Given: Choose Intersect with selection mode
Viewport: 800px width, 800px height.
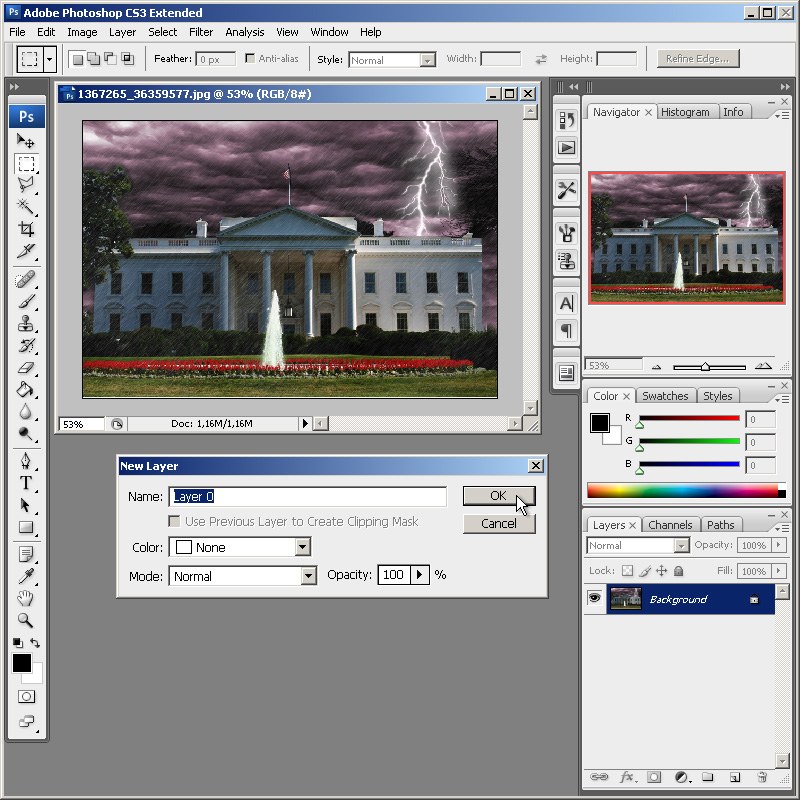Looking at the screenshot, I should pos(127,59).
